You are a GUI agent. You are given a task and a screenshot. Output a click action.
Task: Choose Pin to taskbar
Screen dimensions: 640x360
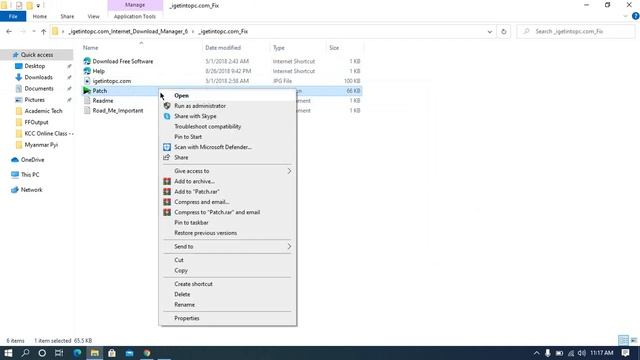point(227,222)
